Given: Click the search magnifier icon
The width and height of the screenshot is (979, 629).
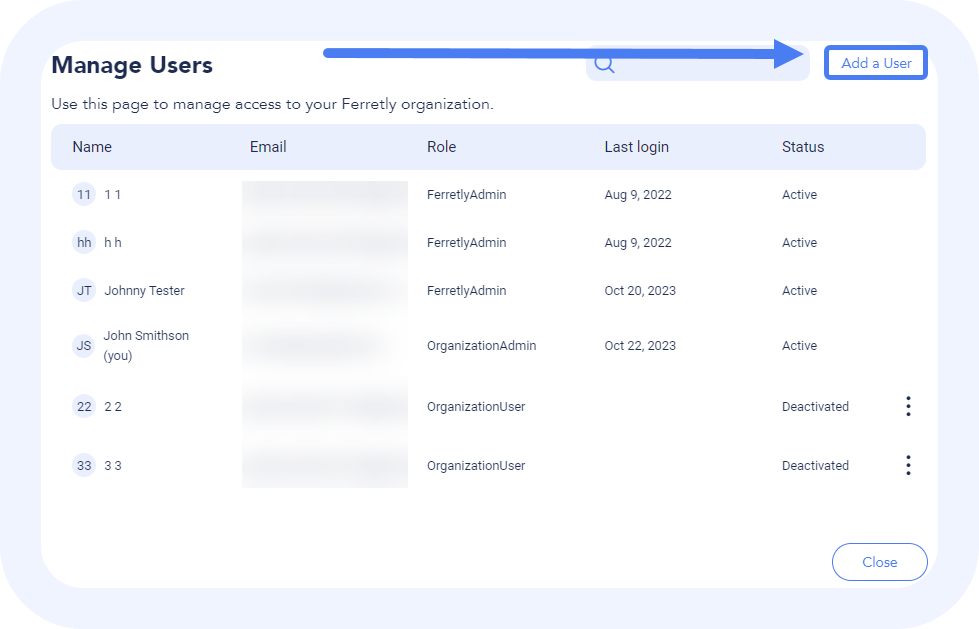Looking at the screenshot, I should pyautogui.click(x=604, y=65).
